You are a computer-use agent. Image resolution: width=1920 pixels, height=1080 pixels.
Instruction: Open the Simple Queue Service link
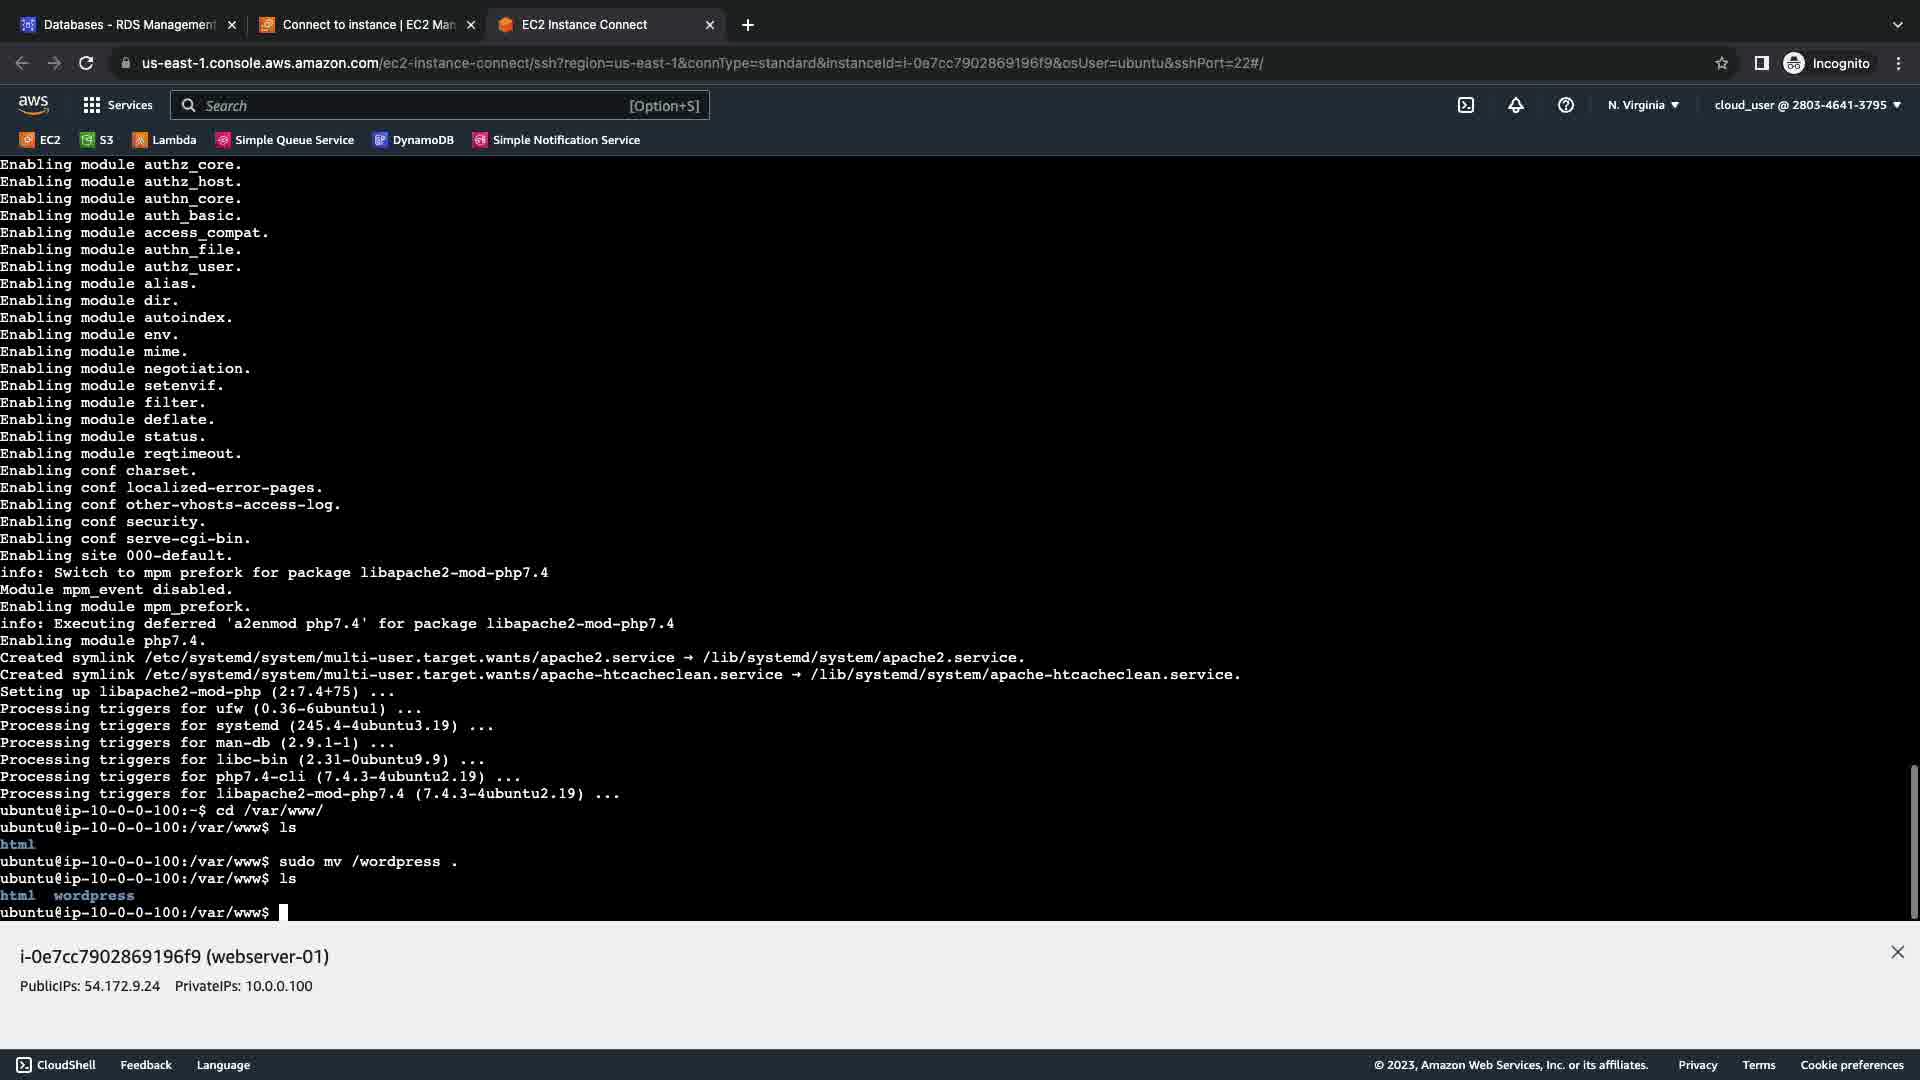click(x=285, y=140)
